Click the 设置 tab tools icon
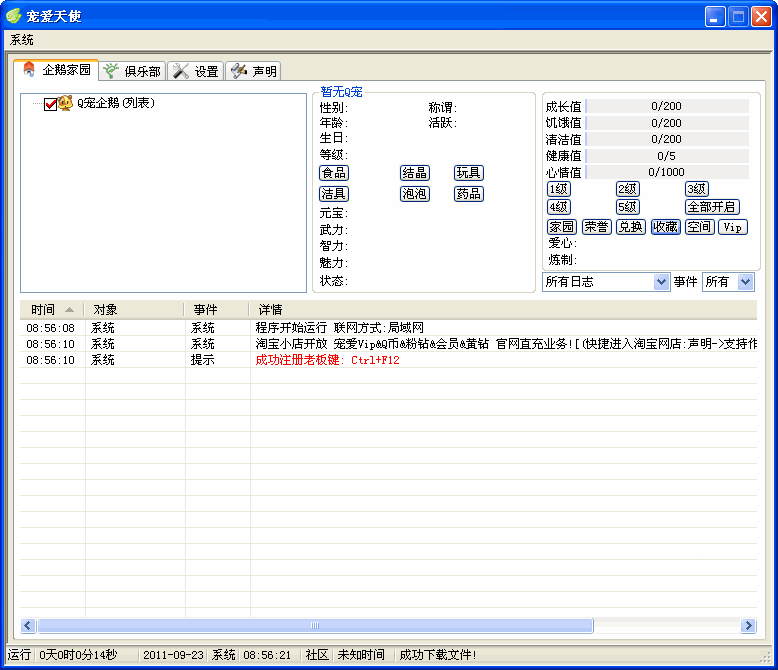This screenshot has width=778, height=670. (180, 71)
